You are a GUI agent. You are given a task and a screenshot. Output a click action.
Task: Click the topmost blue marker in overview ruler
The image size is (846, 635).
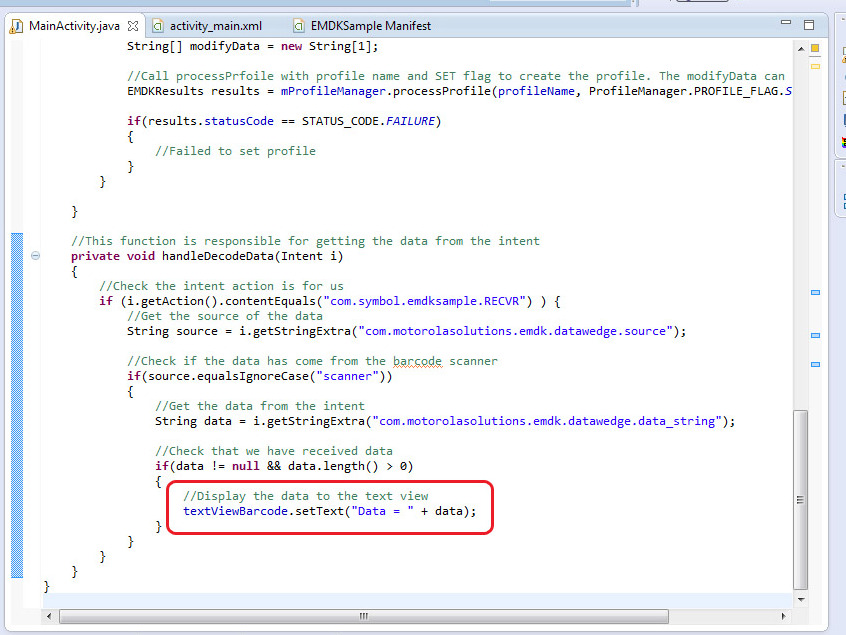tap(815, 292)
